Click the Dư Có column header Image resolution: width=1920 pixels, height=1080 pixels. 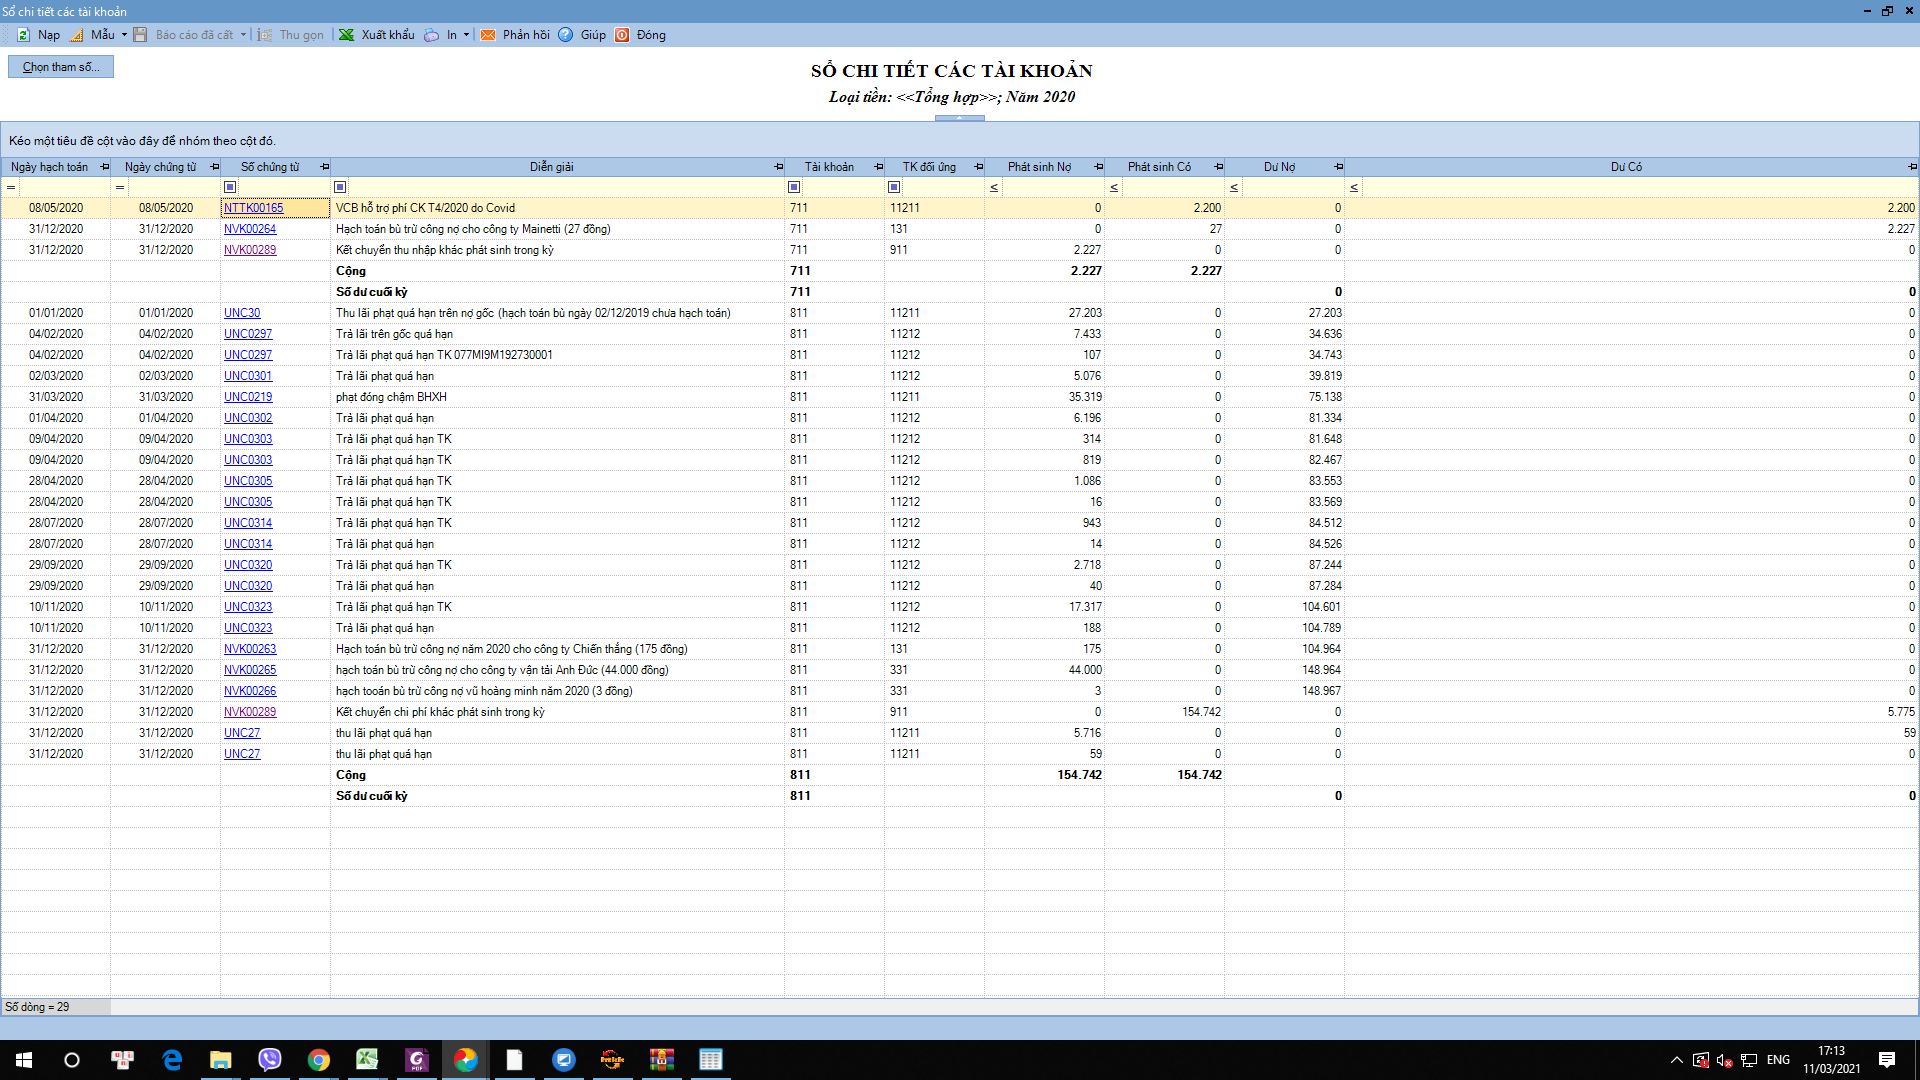click(x=1625, y=167)
